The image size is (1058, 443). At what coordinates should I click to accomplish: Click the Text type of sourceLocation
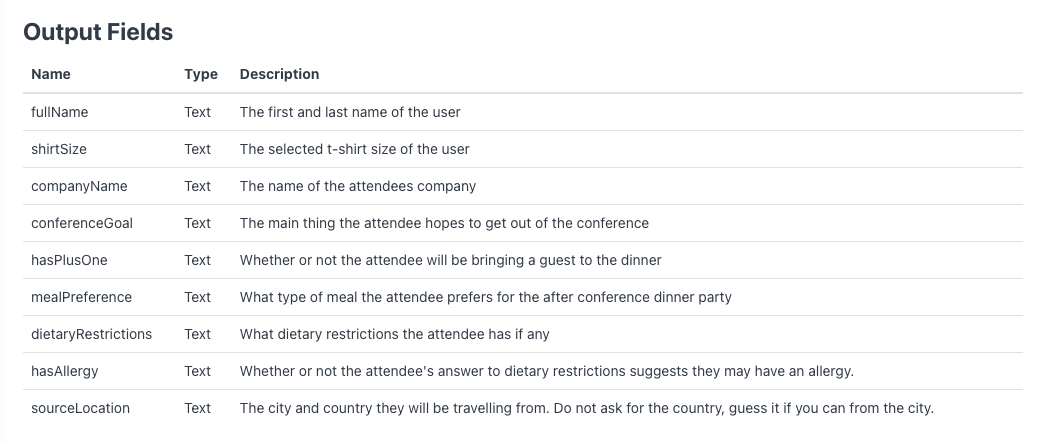(x=198, y=409)
